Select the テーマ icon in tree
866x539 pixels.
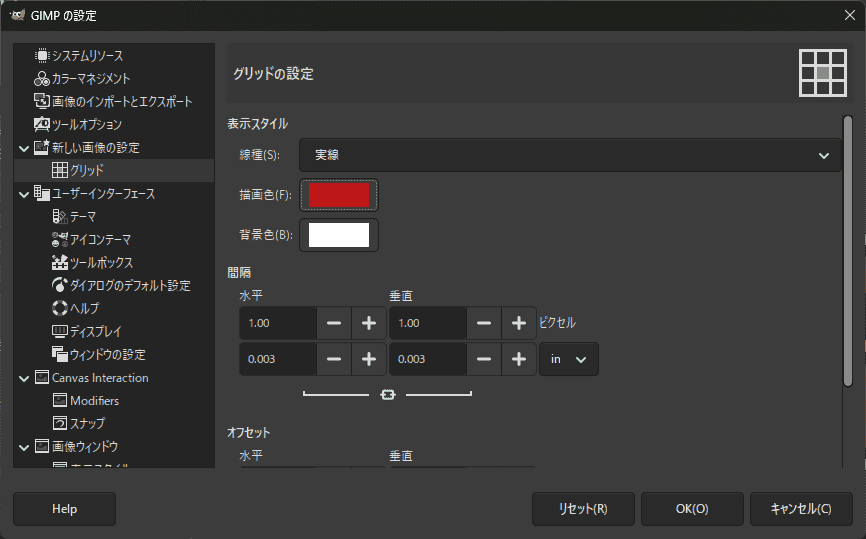(60, 216)
